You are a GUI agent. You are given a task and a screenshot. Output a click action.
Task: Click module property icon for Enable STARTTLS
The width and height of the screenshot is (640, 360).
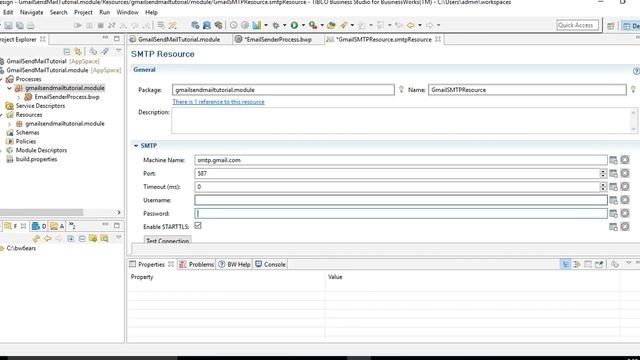click(x=613, y=227)
